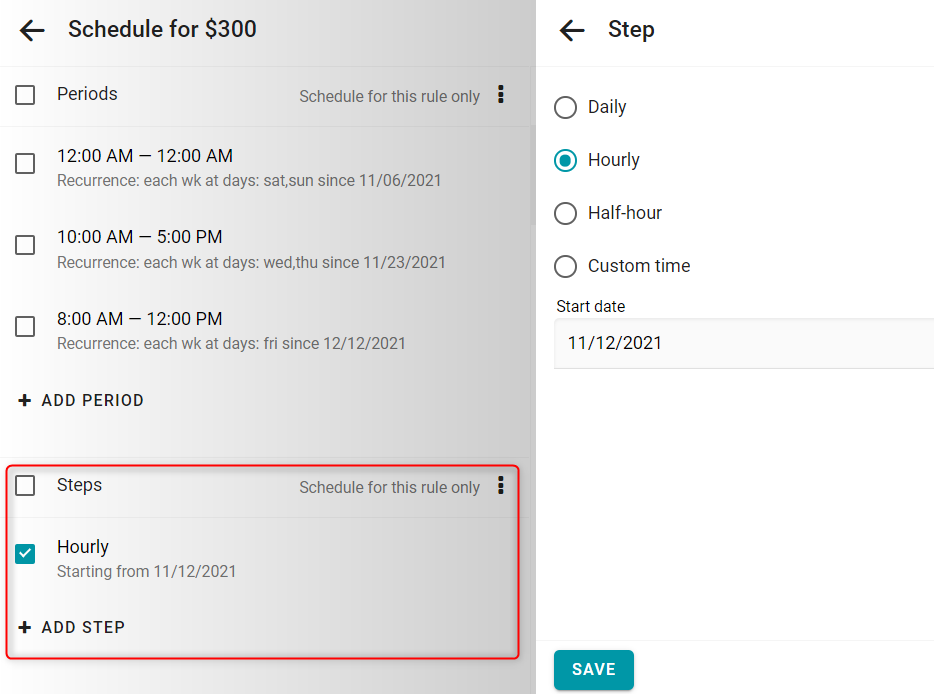Choose Custom time step option
934x694 pixels.
point(565,266)
